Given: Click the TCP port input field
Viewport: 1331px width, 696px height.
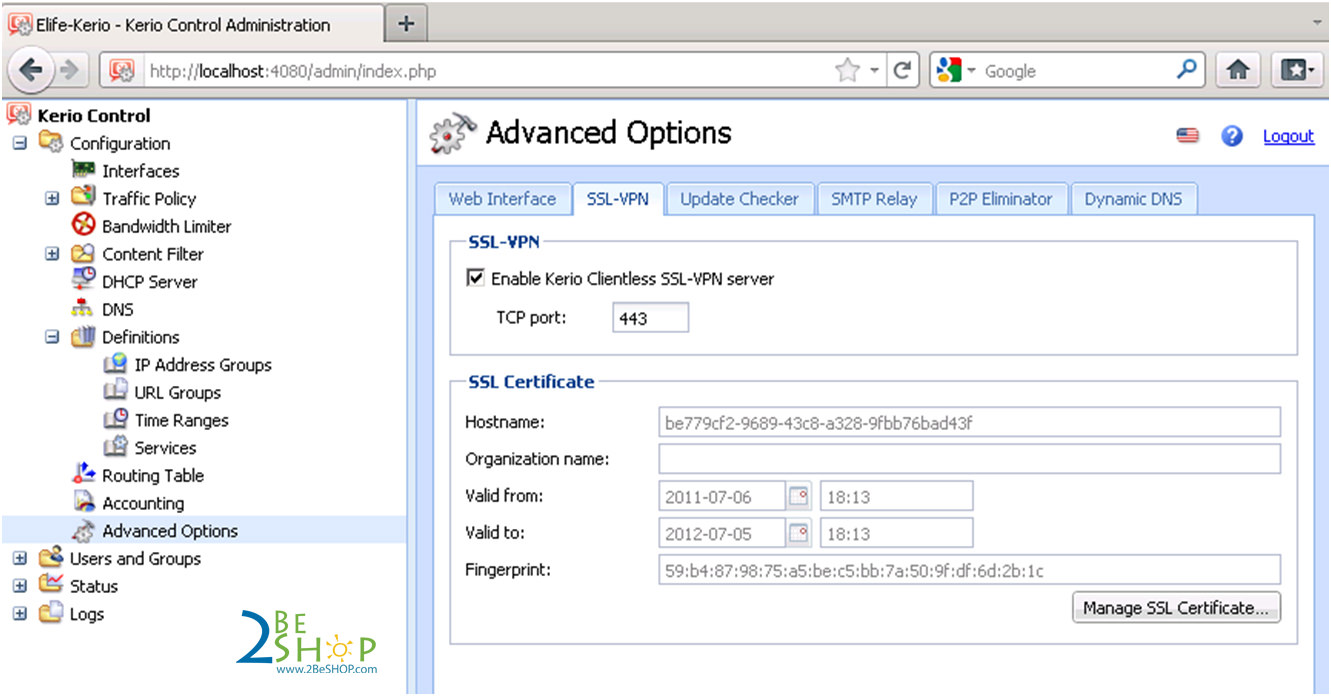Looking at the screenshot, I should [x=651, y=318].
